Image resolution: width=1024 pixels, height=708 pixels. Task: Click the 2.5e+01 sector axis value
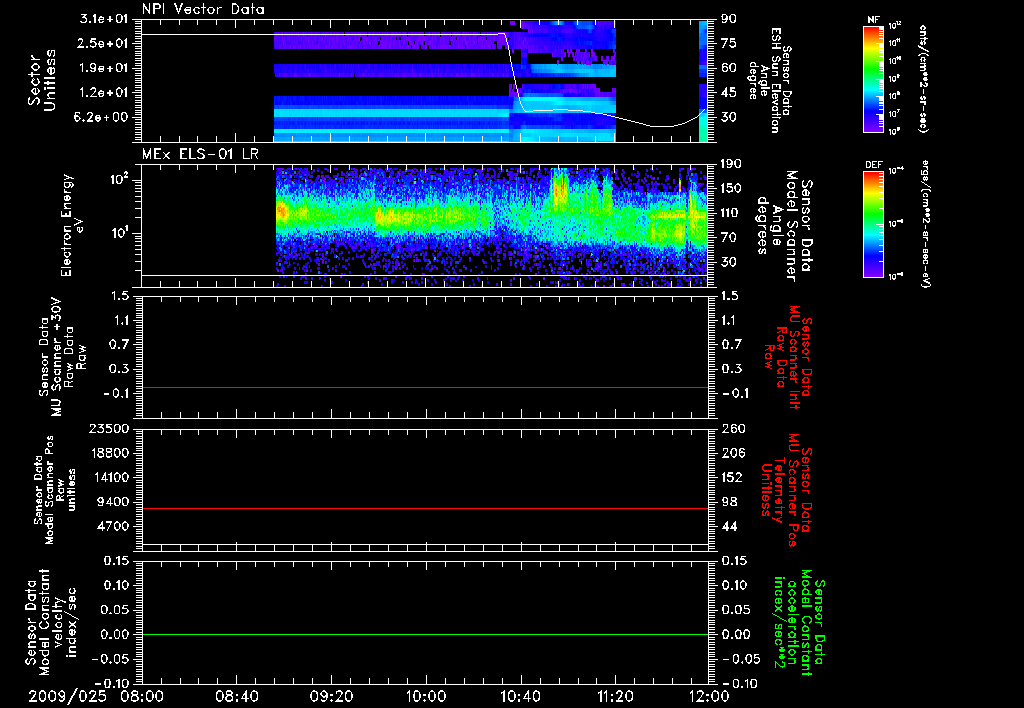[103, 43]
